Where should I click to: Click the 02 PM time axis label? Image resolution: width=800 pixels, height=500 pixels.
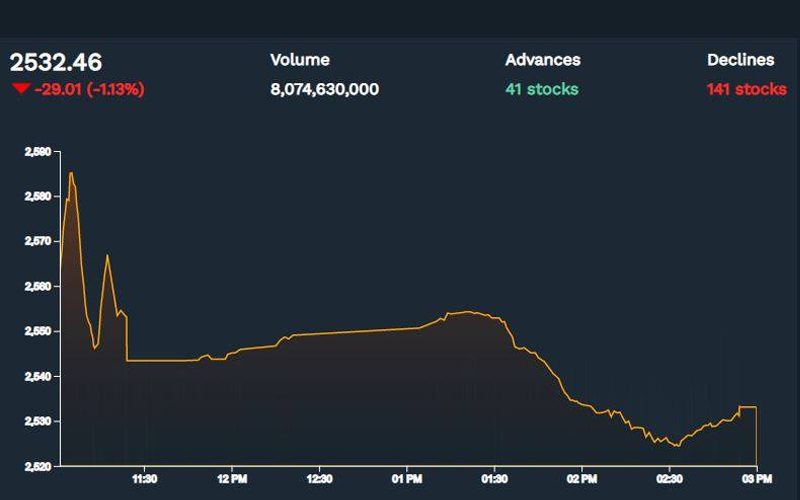581,479
